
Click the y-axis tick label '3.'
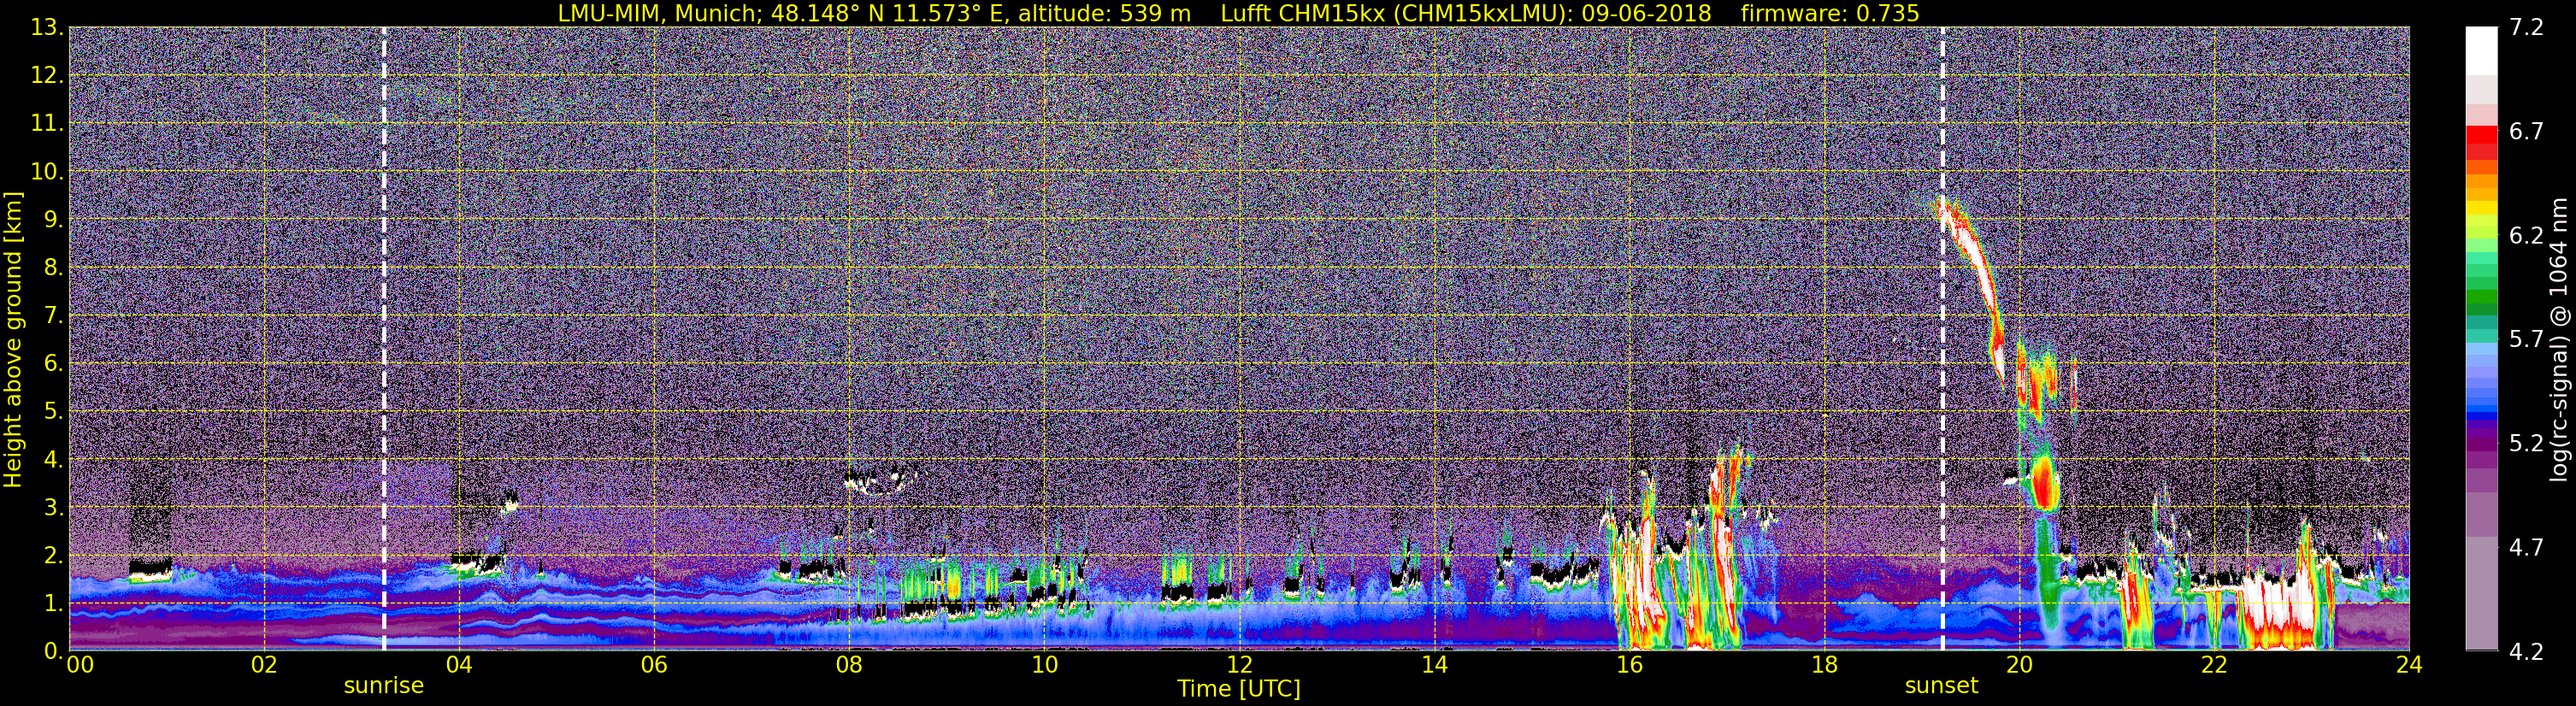(54, 507)
